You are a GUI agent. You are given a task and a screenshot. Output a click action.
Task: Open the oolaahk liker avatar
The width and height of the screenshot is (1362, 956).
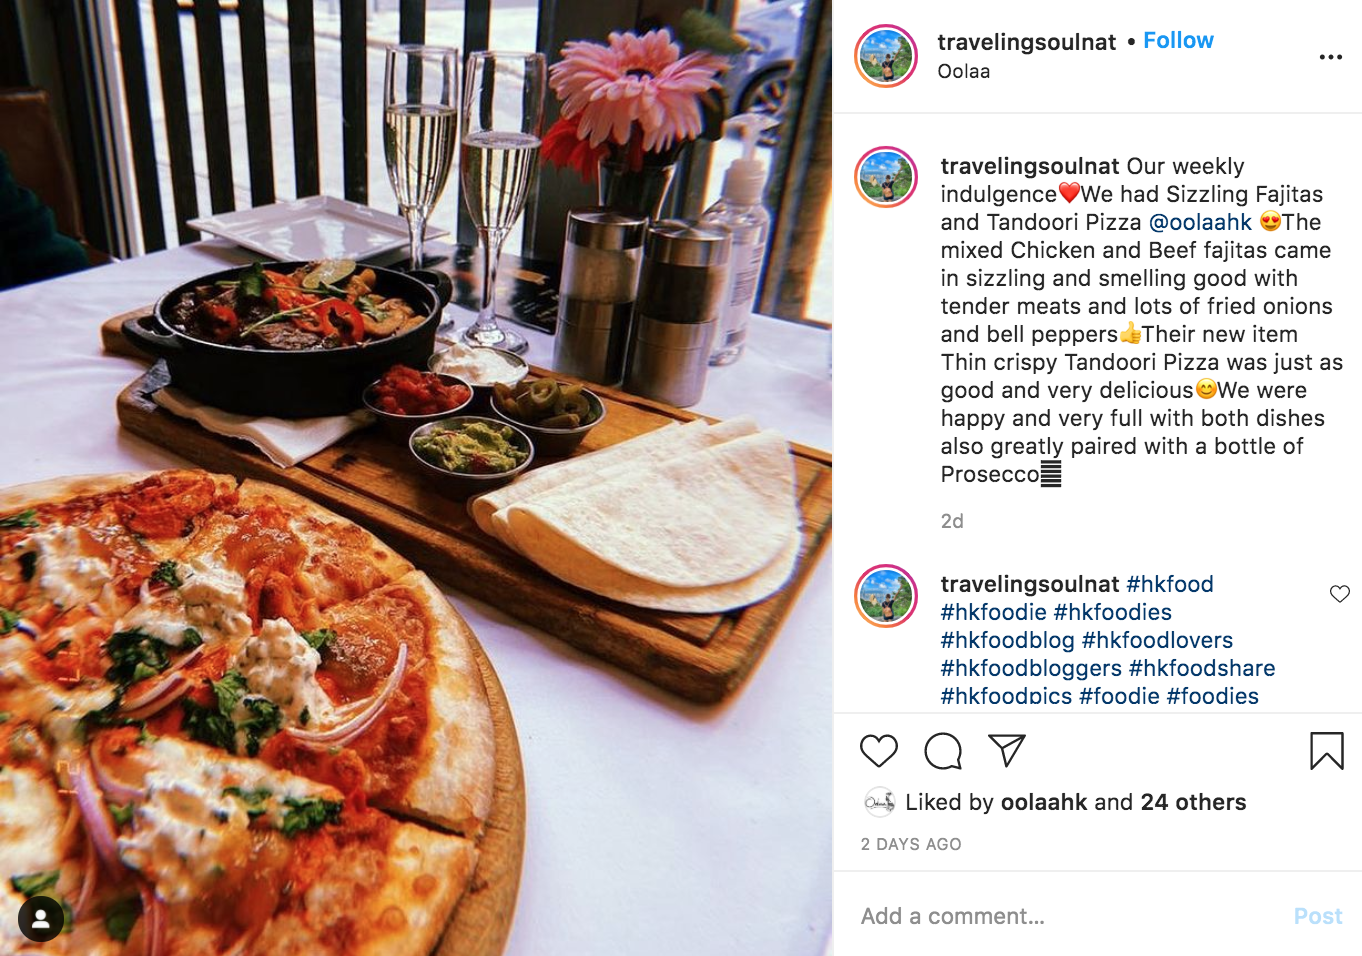(x=879, y=802)
